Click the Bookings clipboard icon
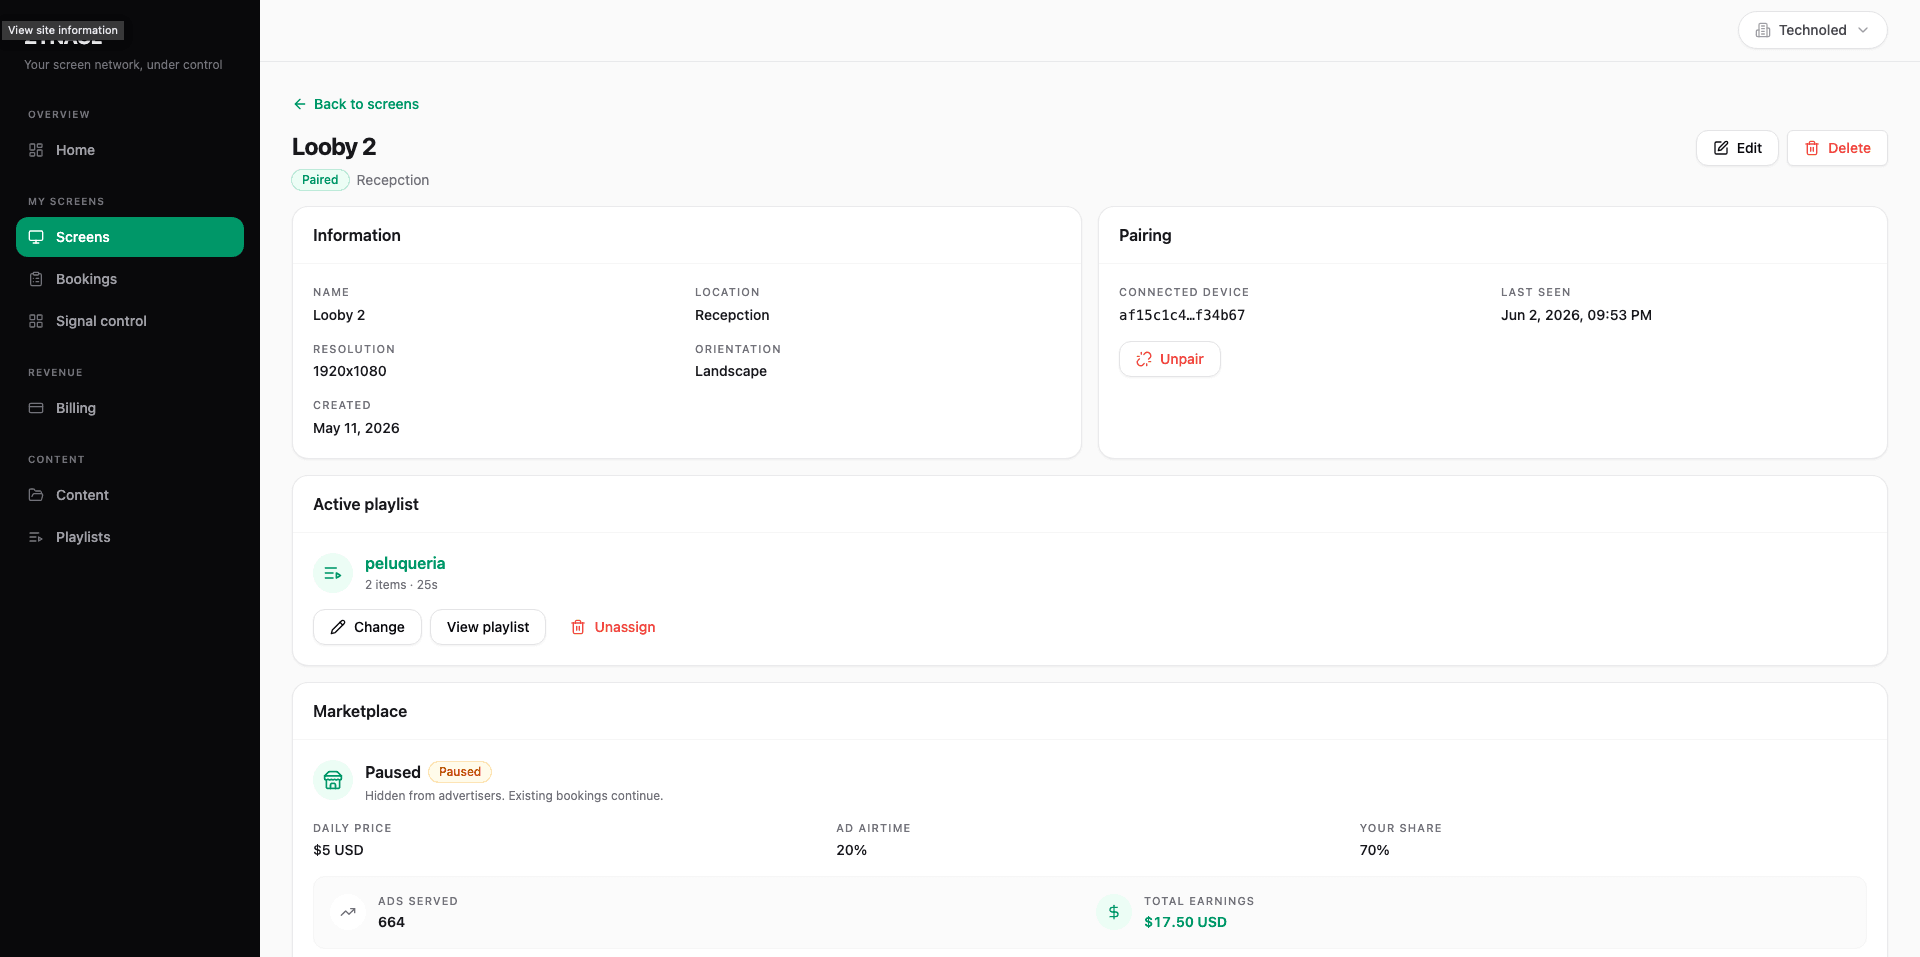 [36, 279]
